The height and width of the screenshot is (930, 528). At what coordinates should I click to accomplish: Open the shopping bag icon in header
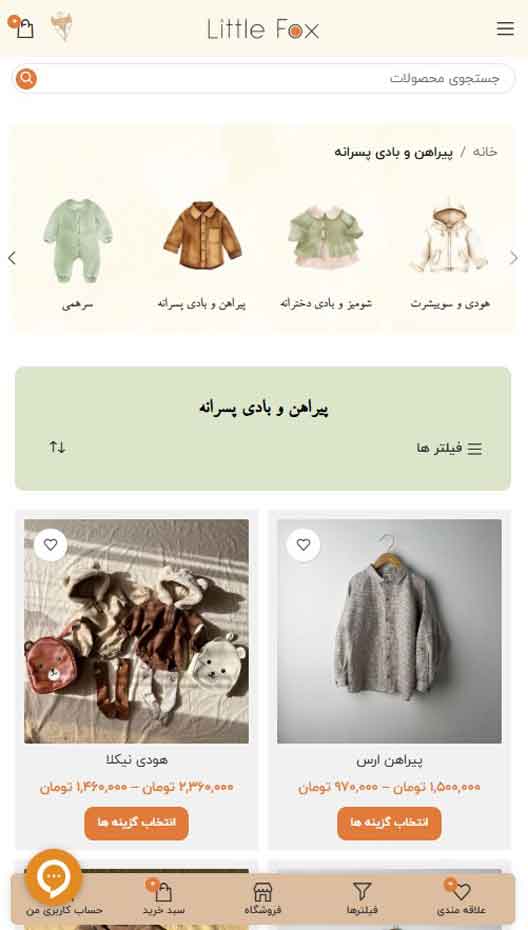tap(25, 29)
